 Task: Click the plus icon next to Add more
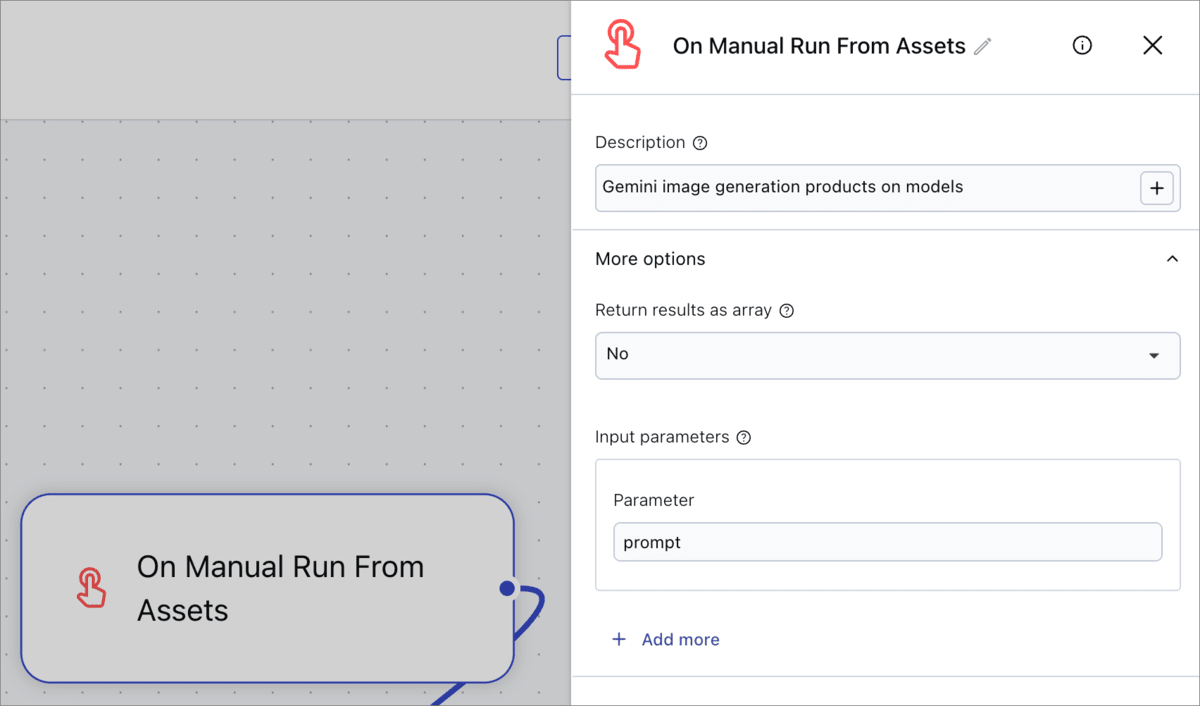(619, 639)
